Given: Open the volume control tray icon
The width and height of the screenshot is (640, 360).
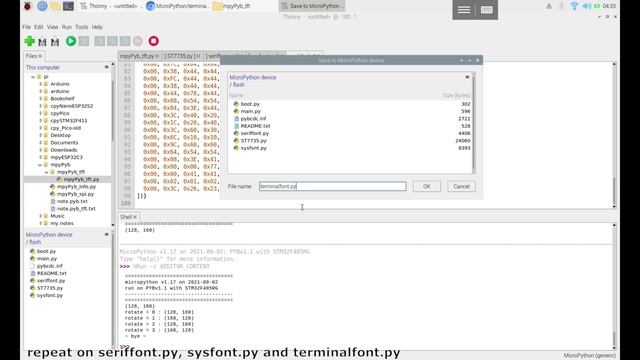Looking at the screenshot, I should 586,6.
